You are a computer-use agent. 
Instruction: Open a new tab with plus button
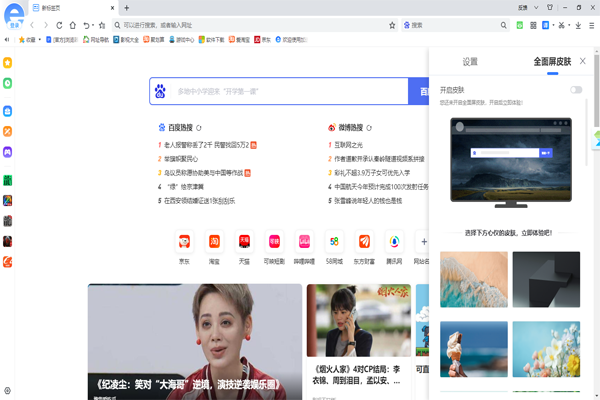[x=127, y=8]
